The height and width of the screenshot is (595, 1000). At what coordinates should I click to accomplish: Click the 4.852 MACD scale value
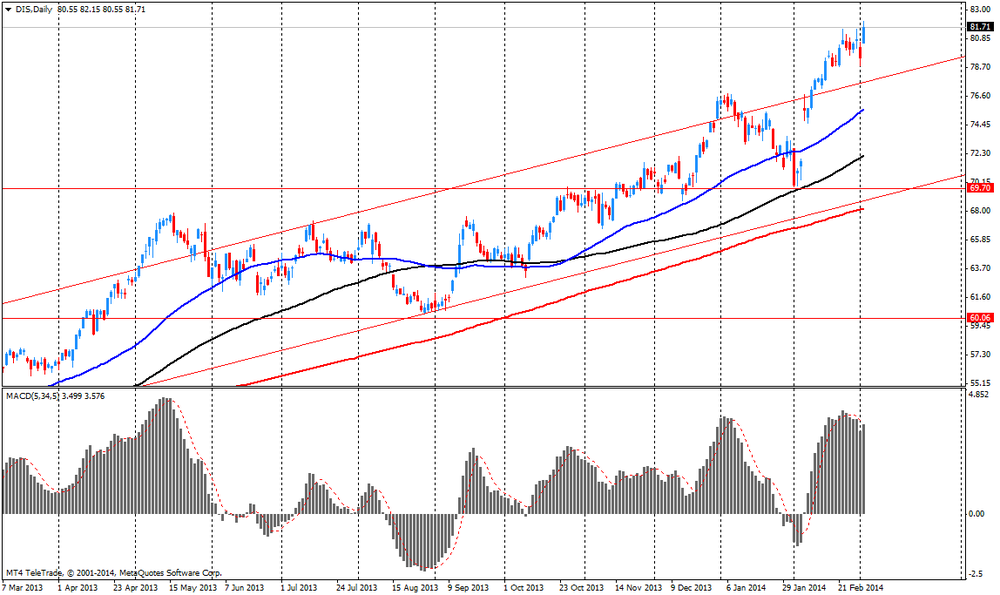(x=980, y=395)
